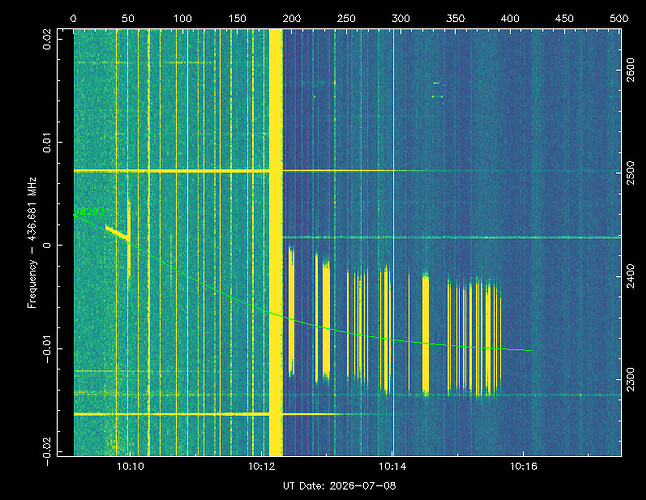The image size is (646, 500).
Task: Click the 2300 label on the right axis
Action: click(x=630, y=379)
